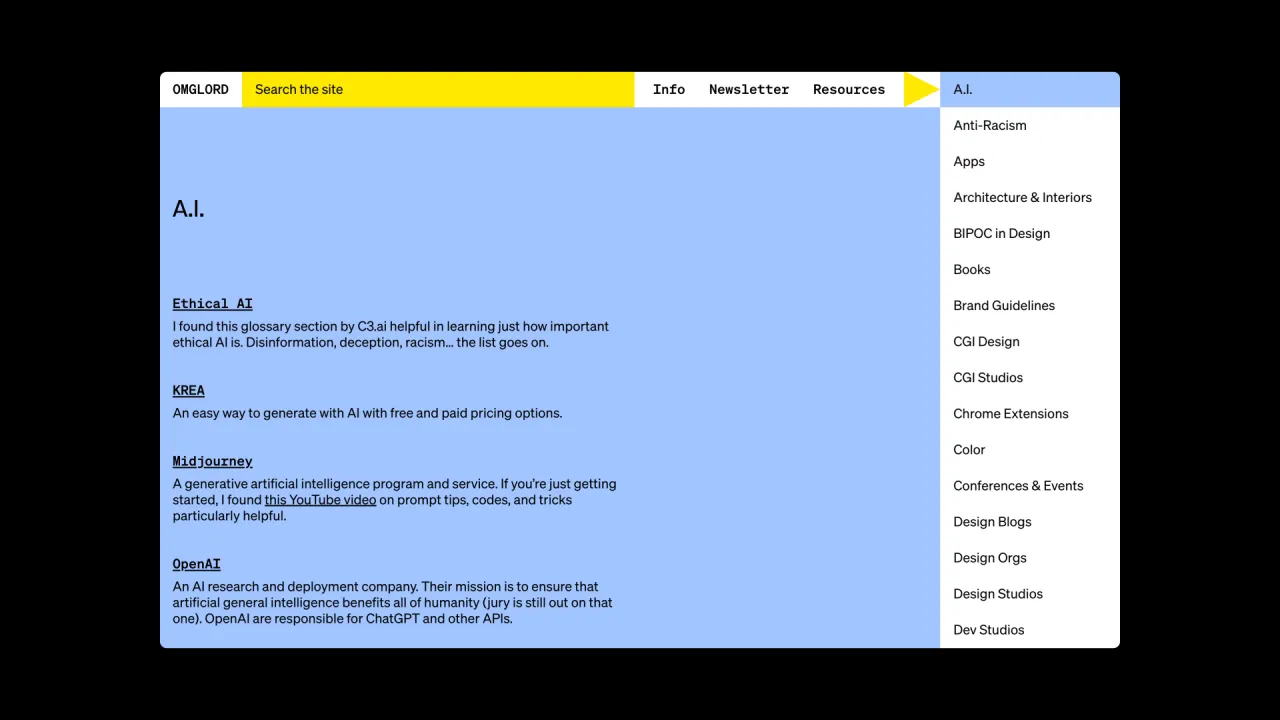Focus the Search the site field

[x=438, y=89]
